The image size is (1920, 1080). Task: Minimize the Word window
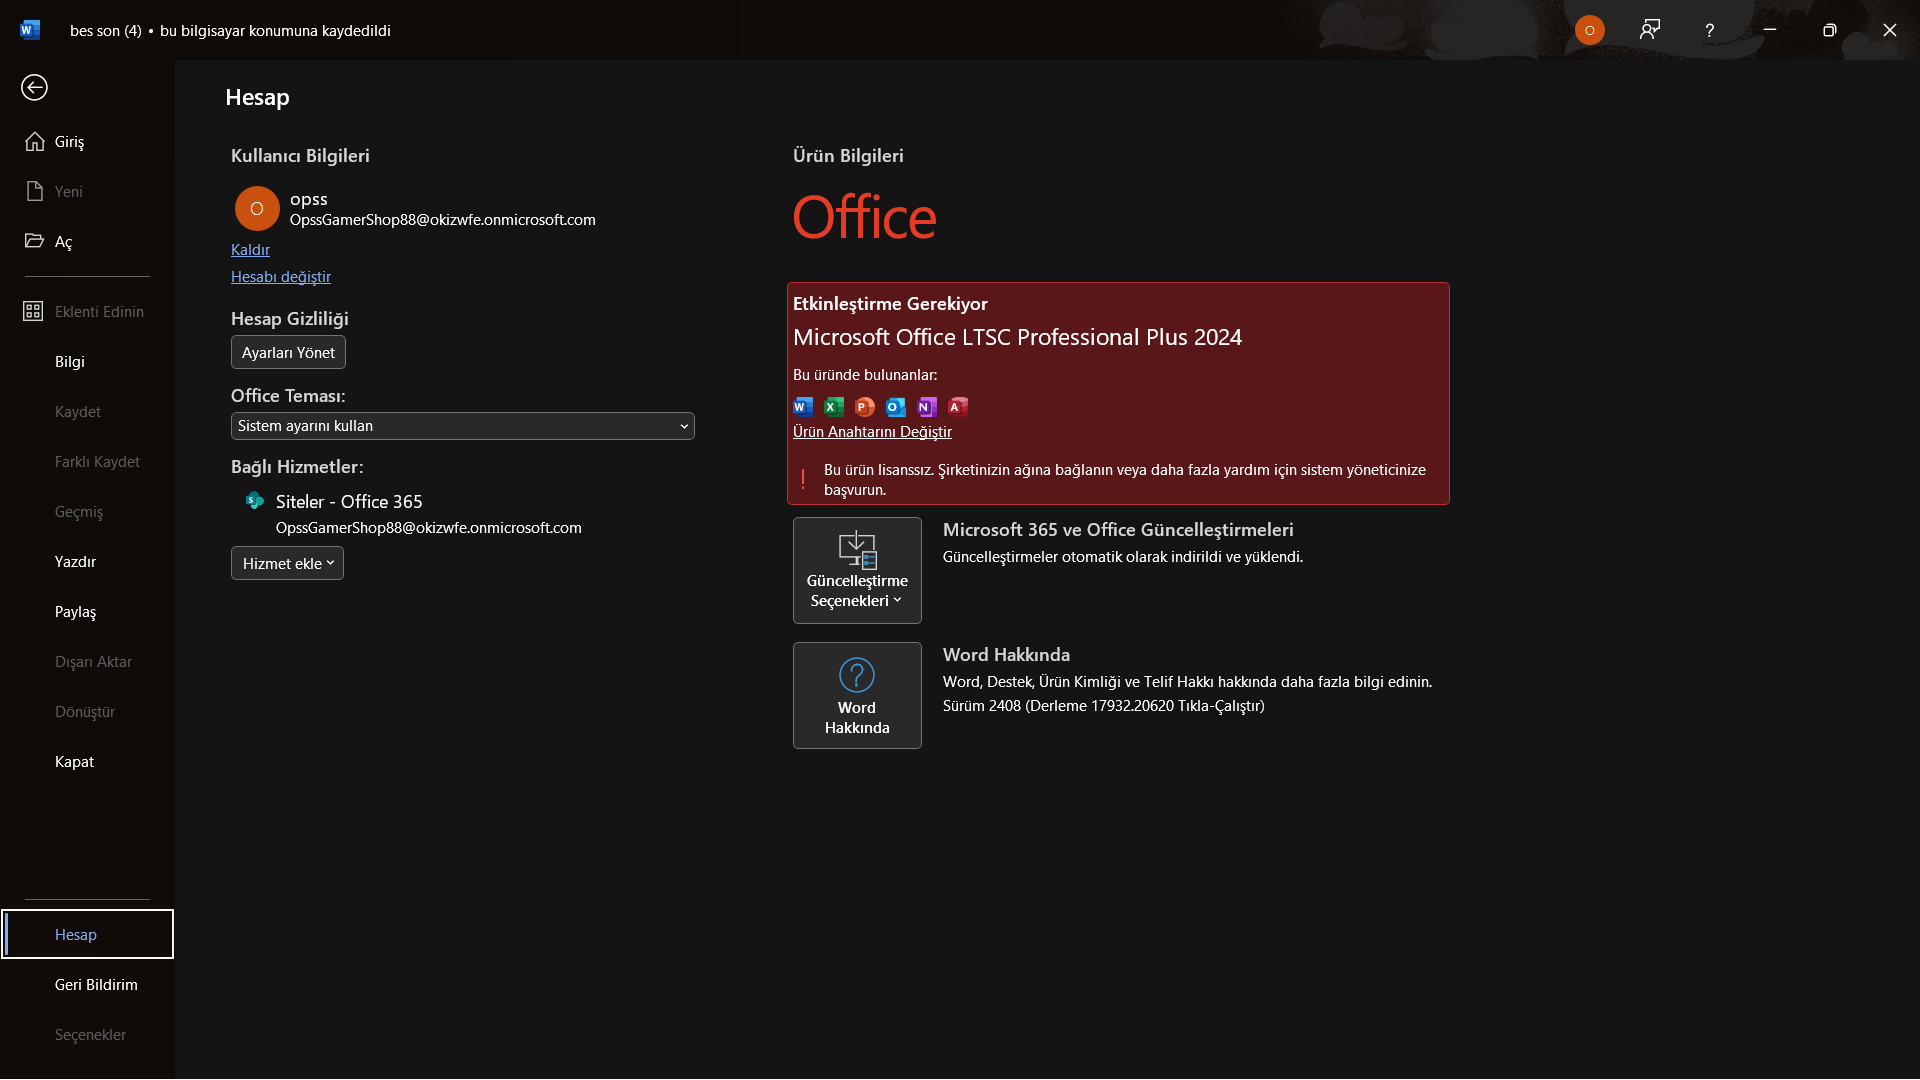point(1770,30)
